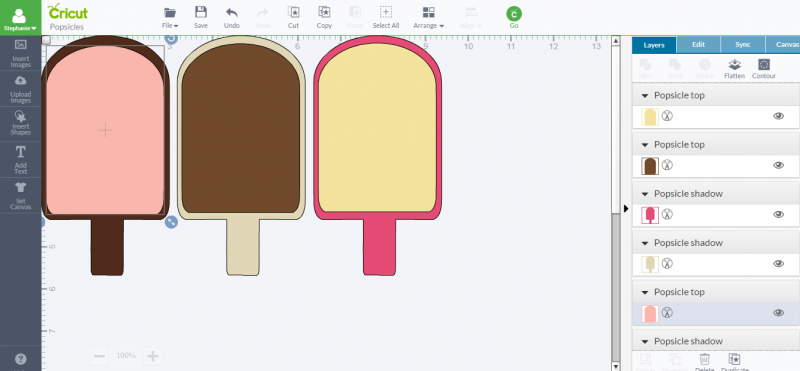Select the Add Text tool
The image size is (800, 371).
20,160
